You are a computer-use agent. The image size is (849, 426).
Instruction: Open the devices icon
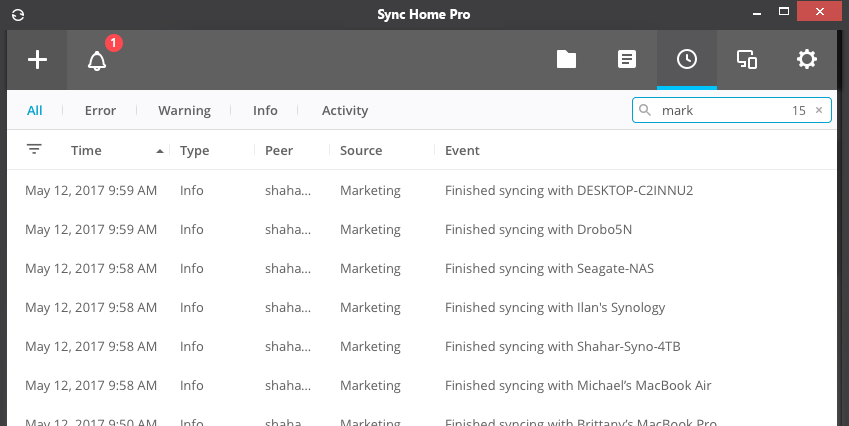coord(747,60)
